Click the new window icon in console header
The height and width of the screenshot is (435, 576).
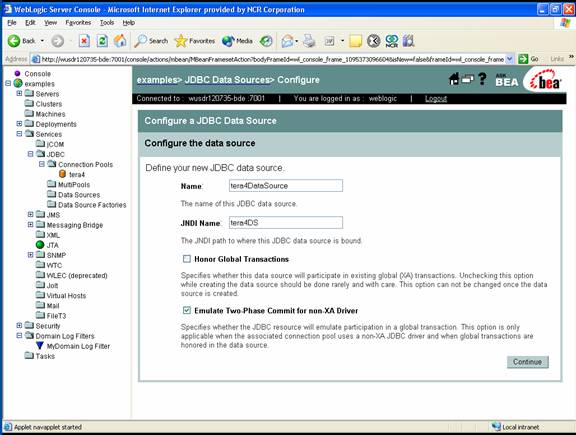click(468, 79)
